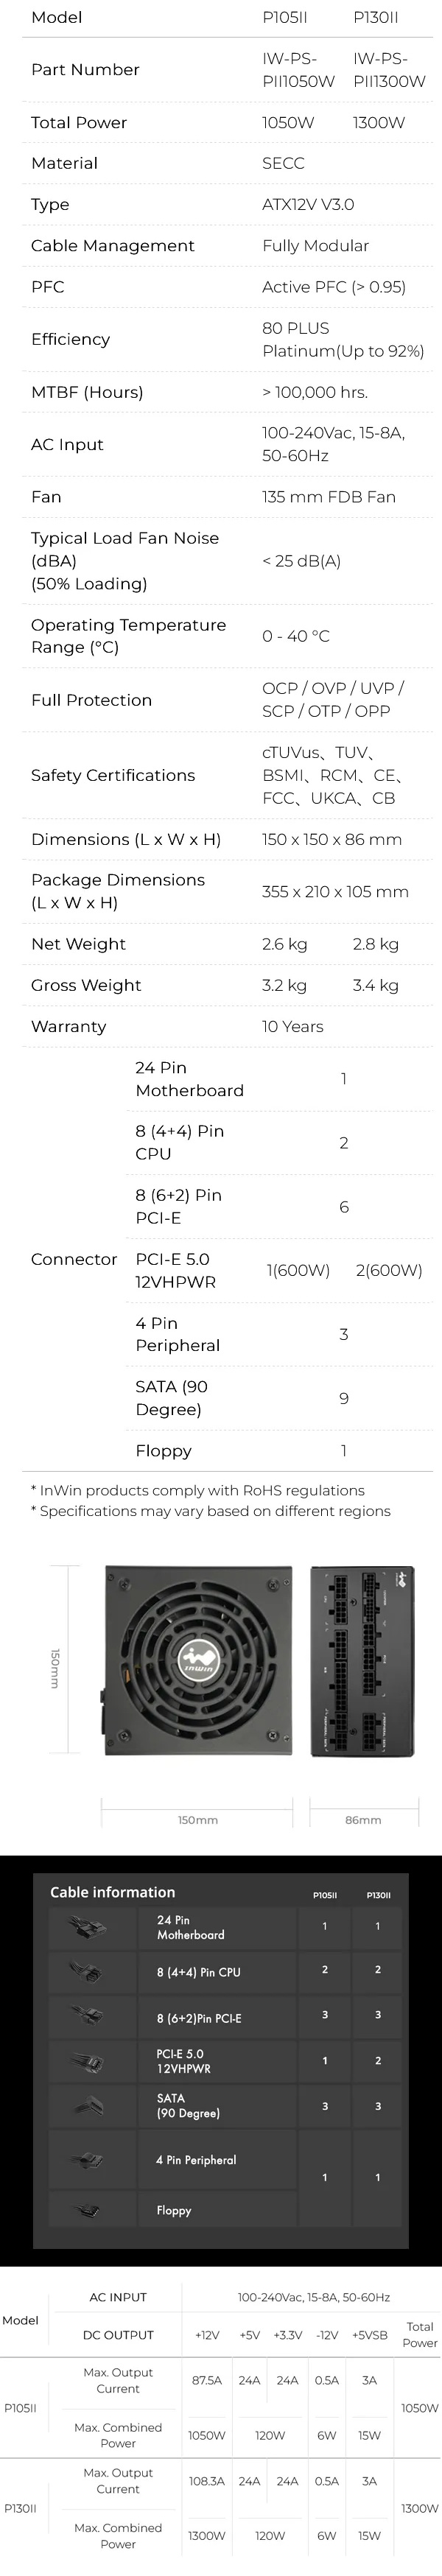442x2576 pixels.
Task: Click the IW-PS-PII1300W part number
Action: click(x=389, y=70)
